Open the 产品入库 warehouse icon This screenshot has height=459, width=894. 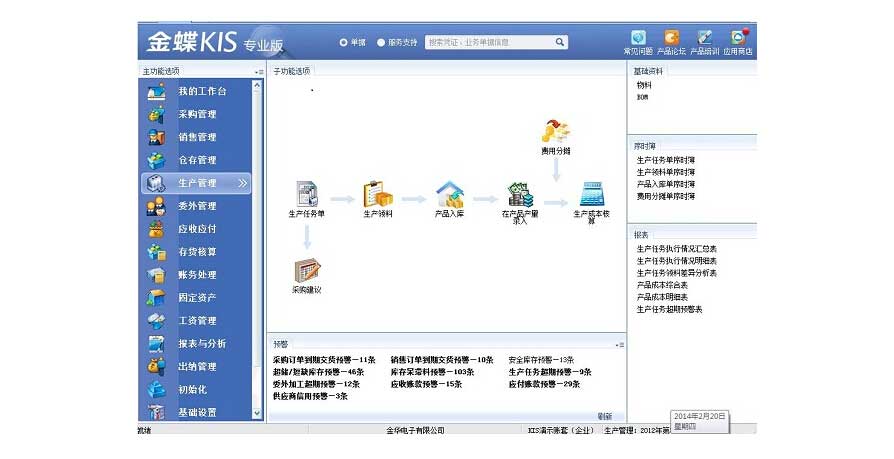449,193
